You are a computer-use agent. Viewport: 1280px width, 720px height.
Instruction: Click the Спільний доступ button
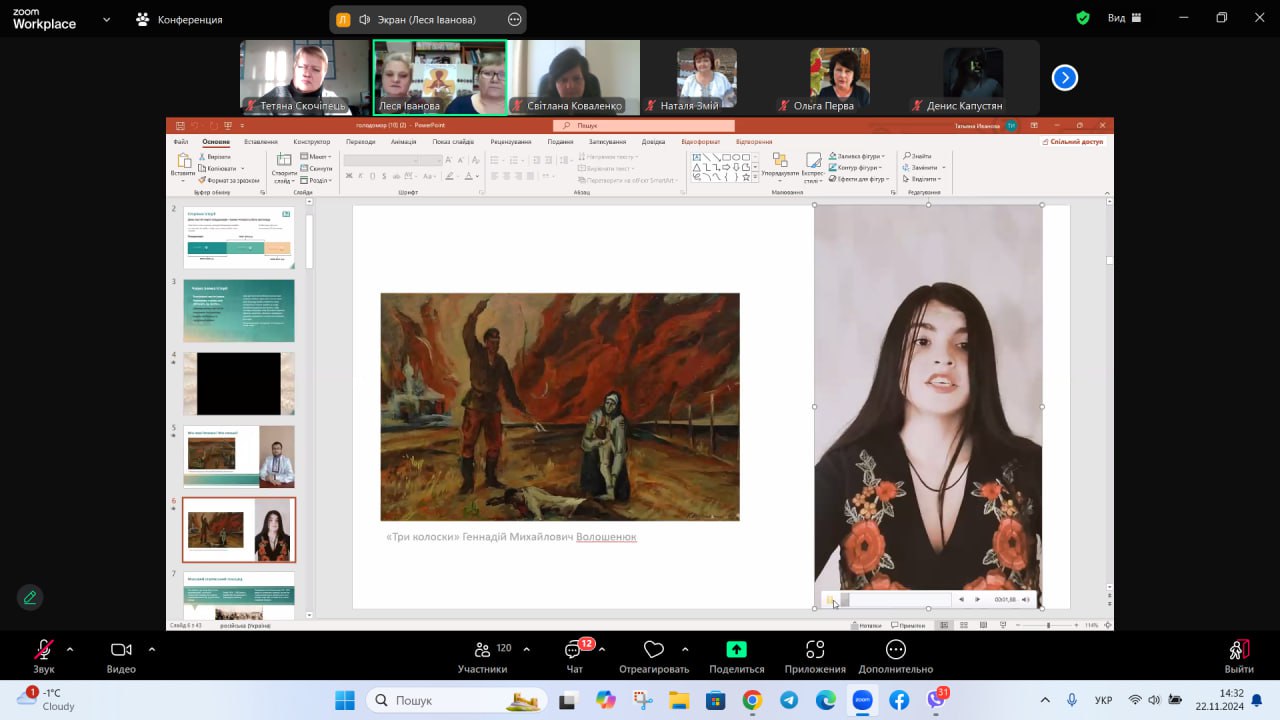[x=1073, y=142]
